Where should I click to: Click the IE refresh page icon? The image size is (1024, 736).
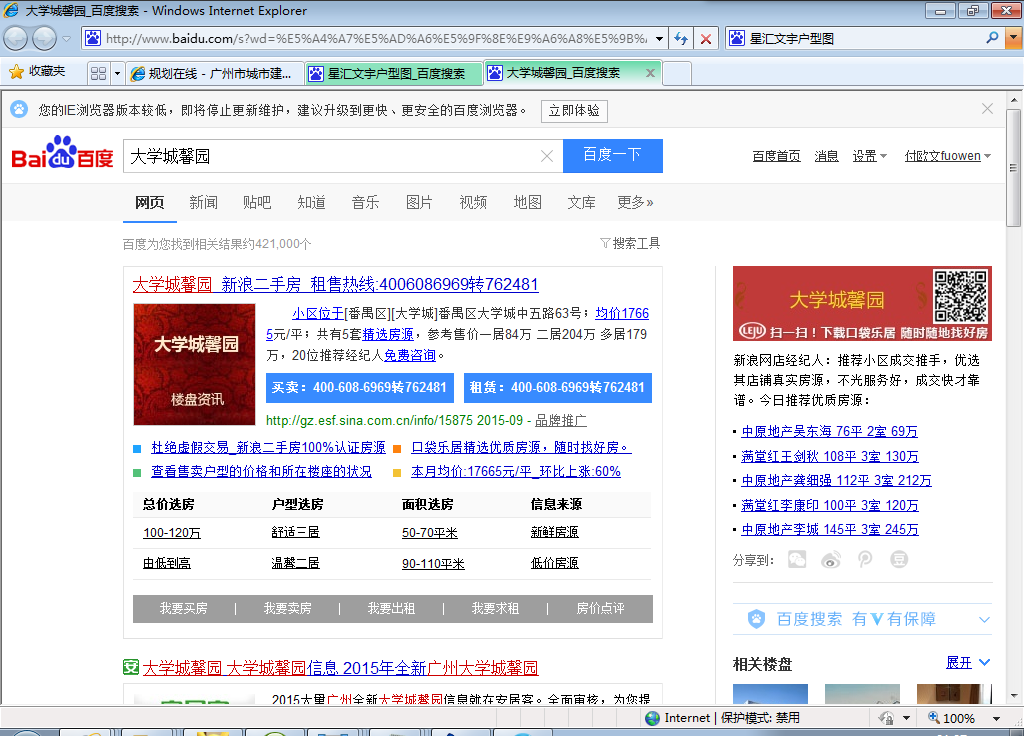681,39
